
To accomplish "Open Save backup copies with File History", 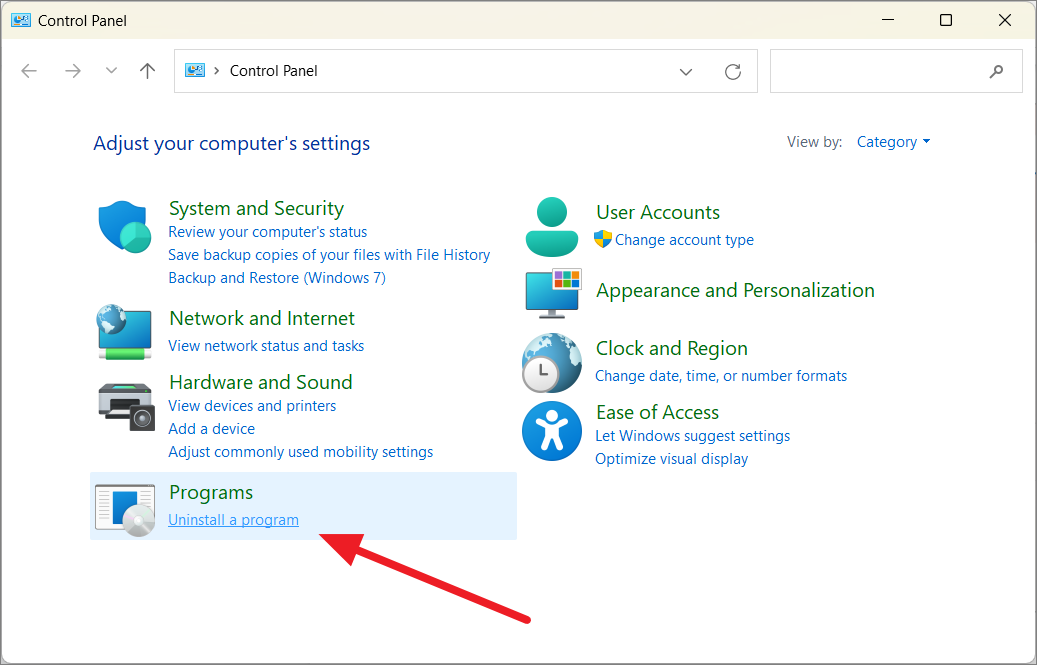I will (329, 255).
